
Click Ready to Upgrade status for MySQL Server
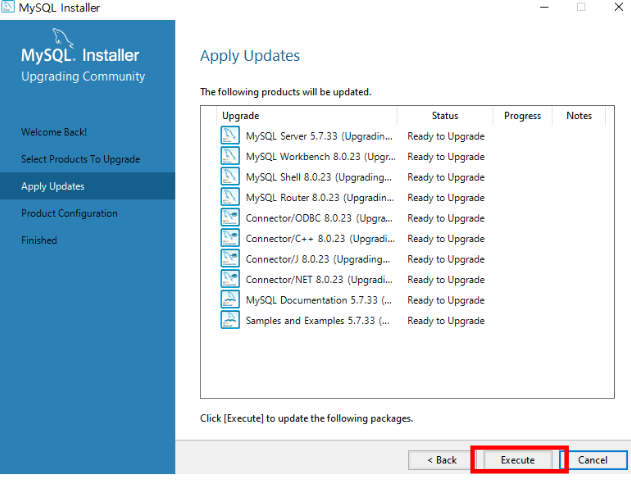(446, 136)
